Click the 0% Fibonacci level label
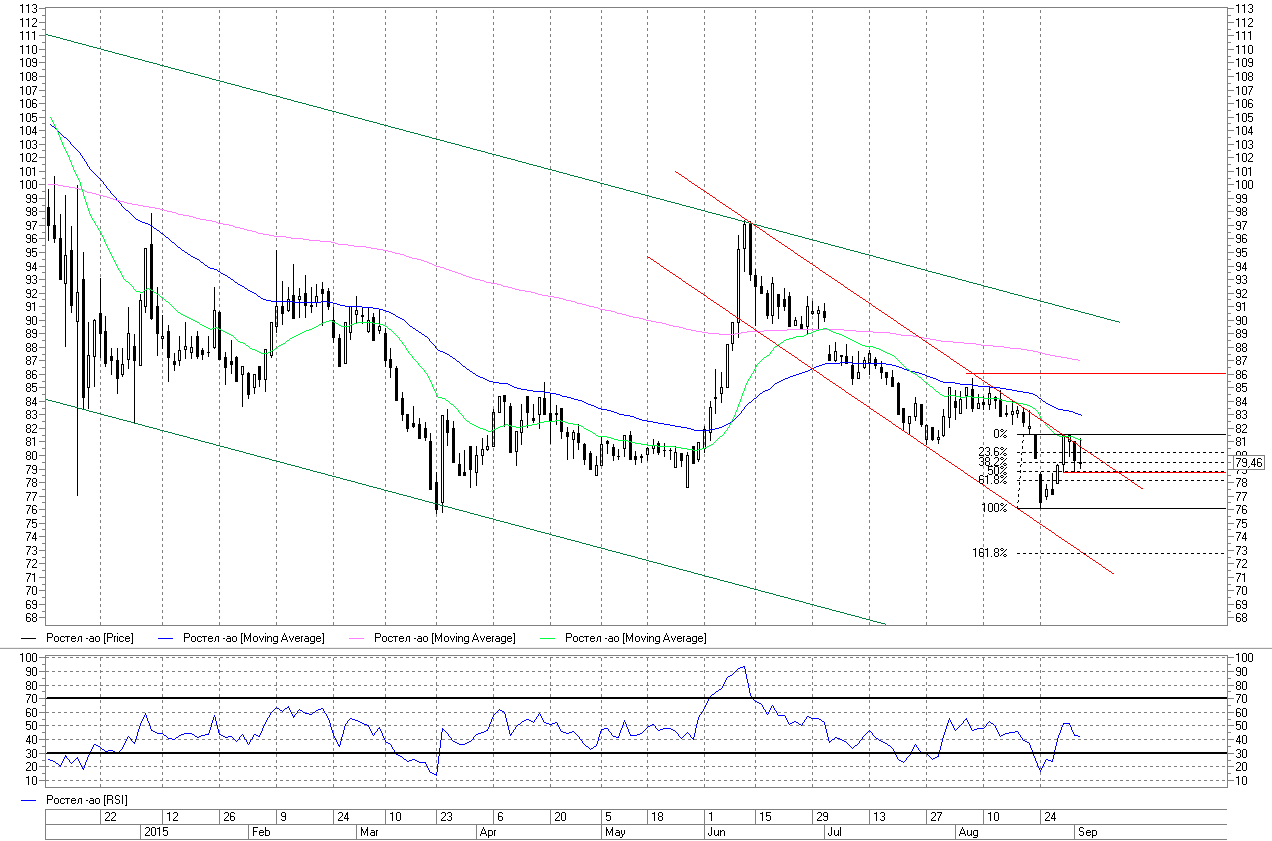 coord(999,434)
